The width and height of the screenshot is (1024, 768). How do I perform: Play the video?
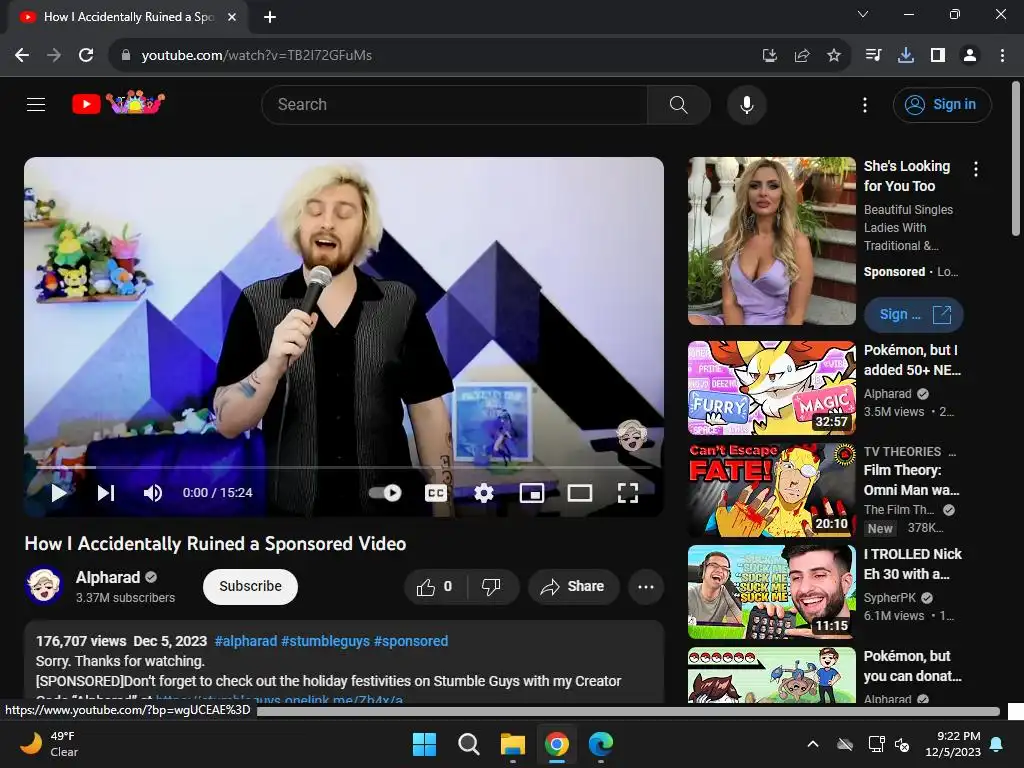59,493
